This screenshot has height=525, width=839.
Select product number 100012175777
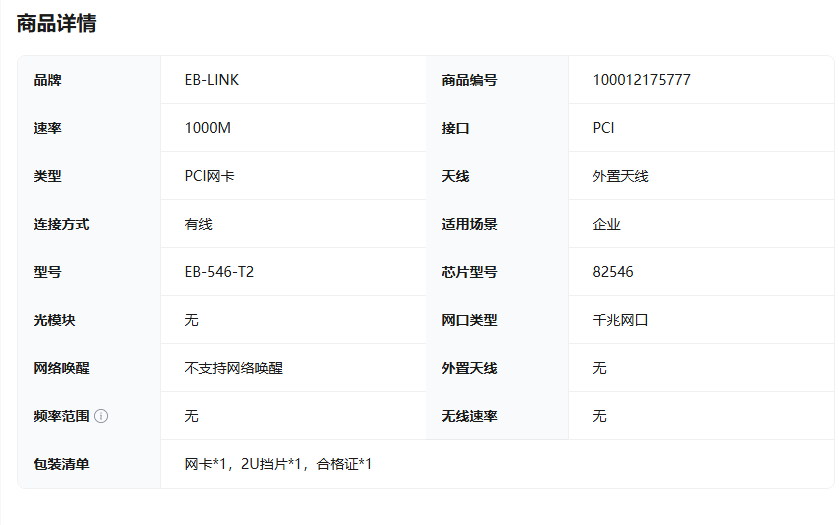pos(642,80)
